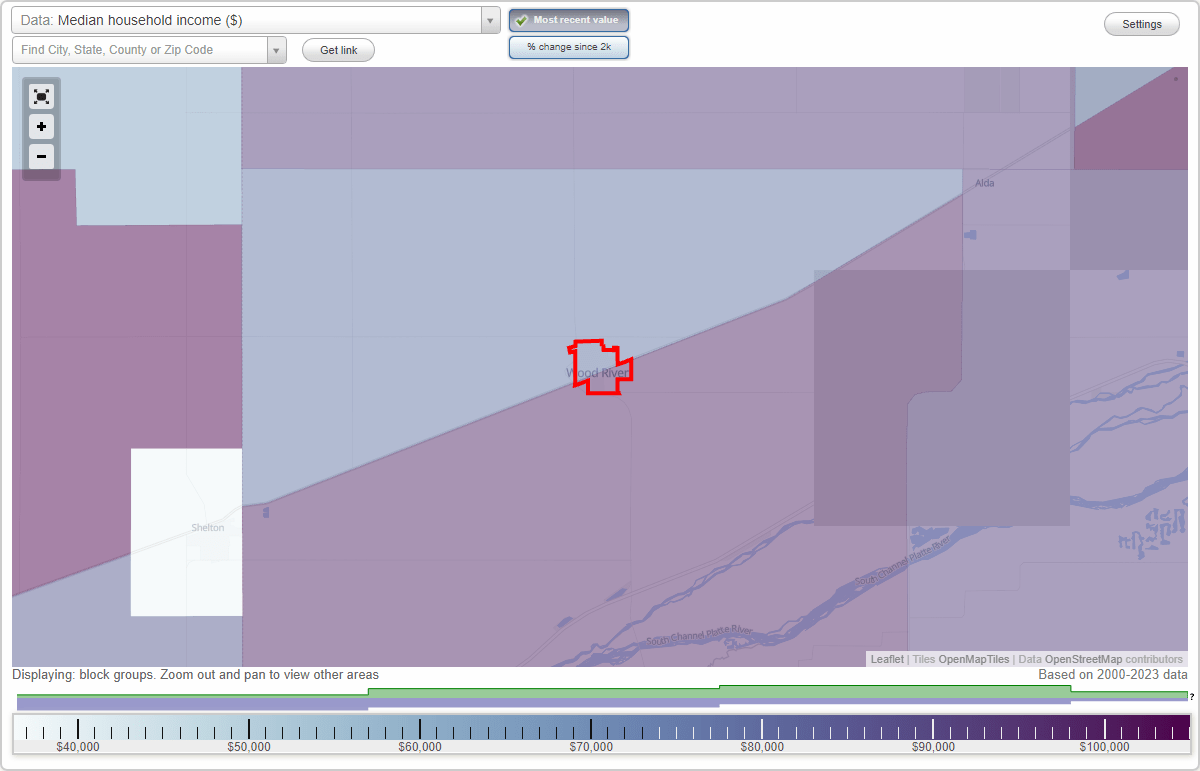Click the Leaflet attribution link
1200x771 pixels.
886,659
